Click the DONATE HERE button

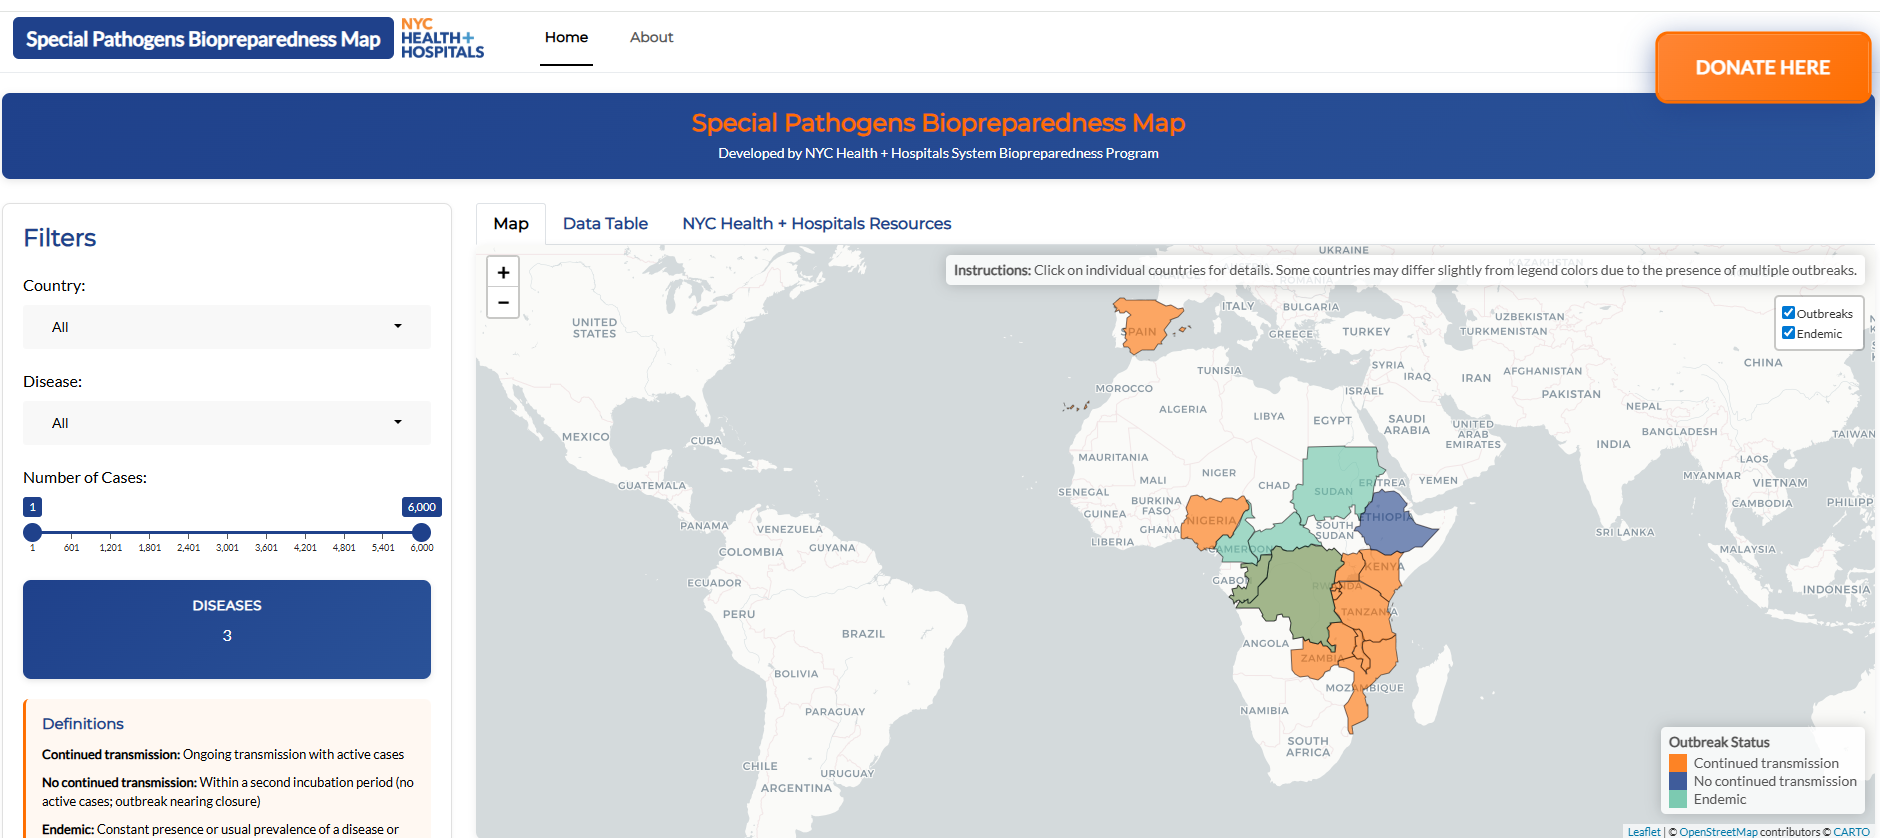1762,67
